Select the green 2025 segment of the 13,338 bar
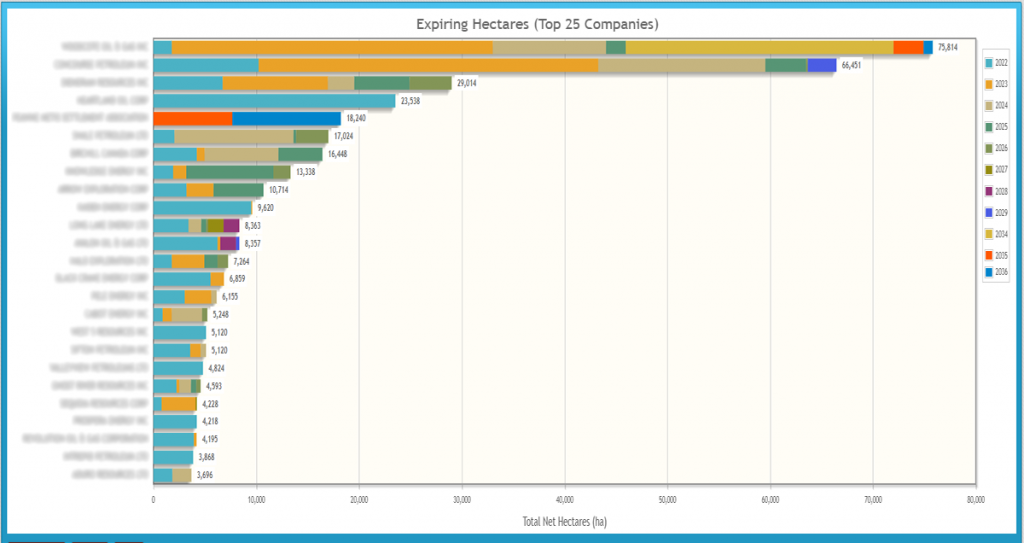Viewport: 1024px width, 543px height. tap(230, 172)
